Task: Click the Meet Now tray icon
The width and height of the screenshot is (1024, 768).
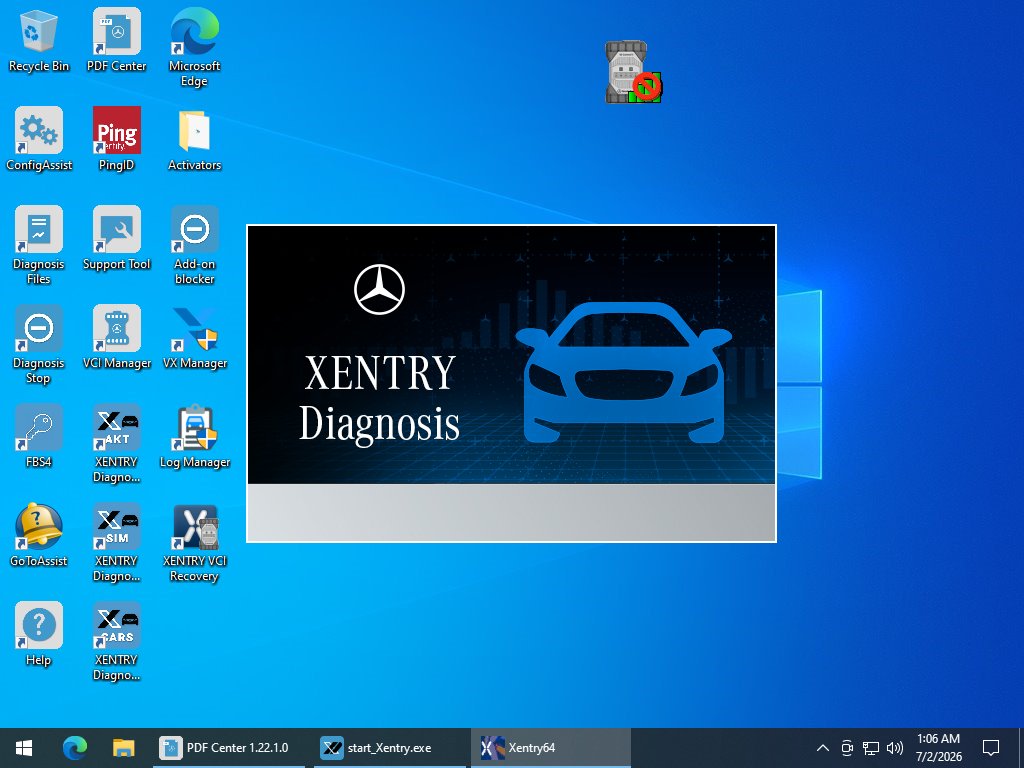Action: [x=847, y=748]
